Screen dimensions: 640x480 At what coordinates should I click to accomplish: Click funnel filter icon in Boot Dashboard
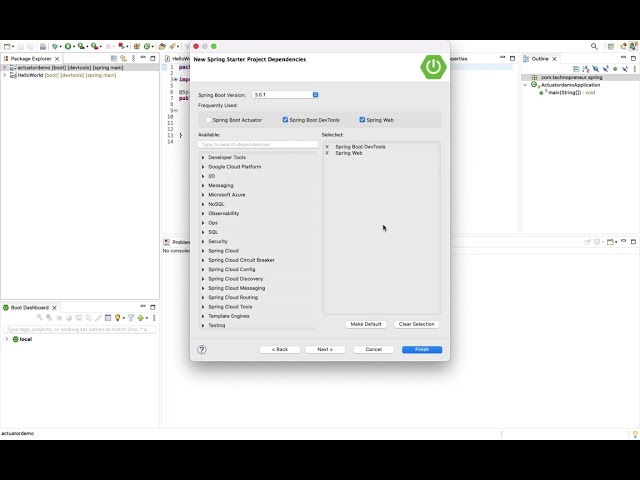click(x=131, y=318)
